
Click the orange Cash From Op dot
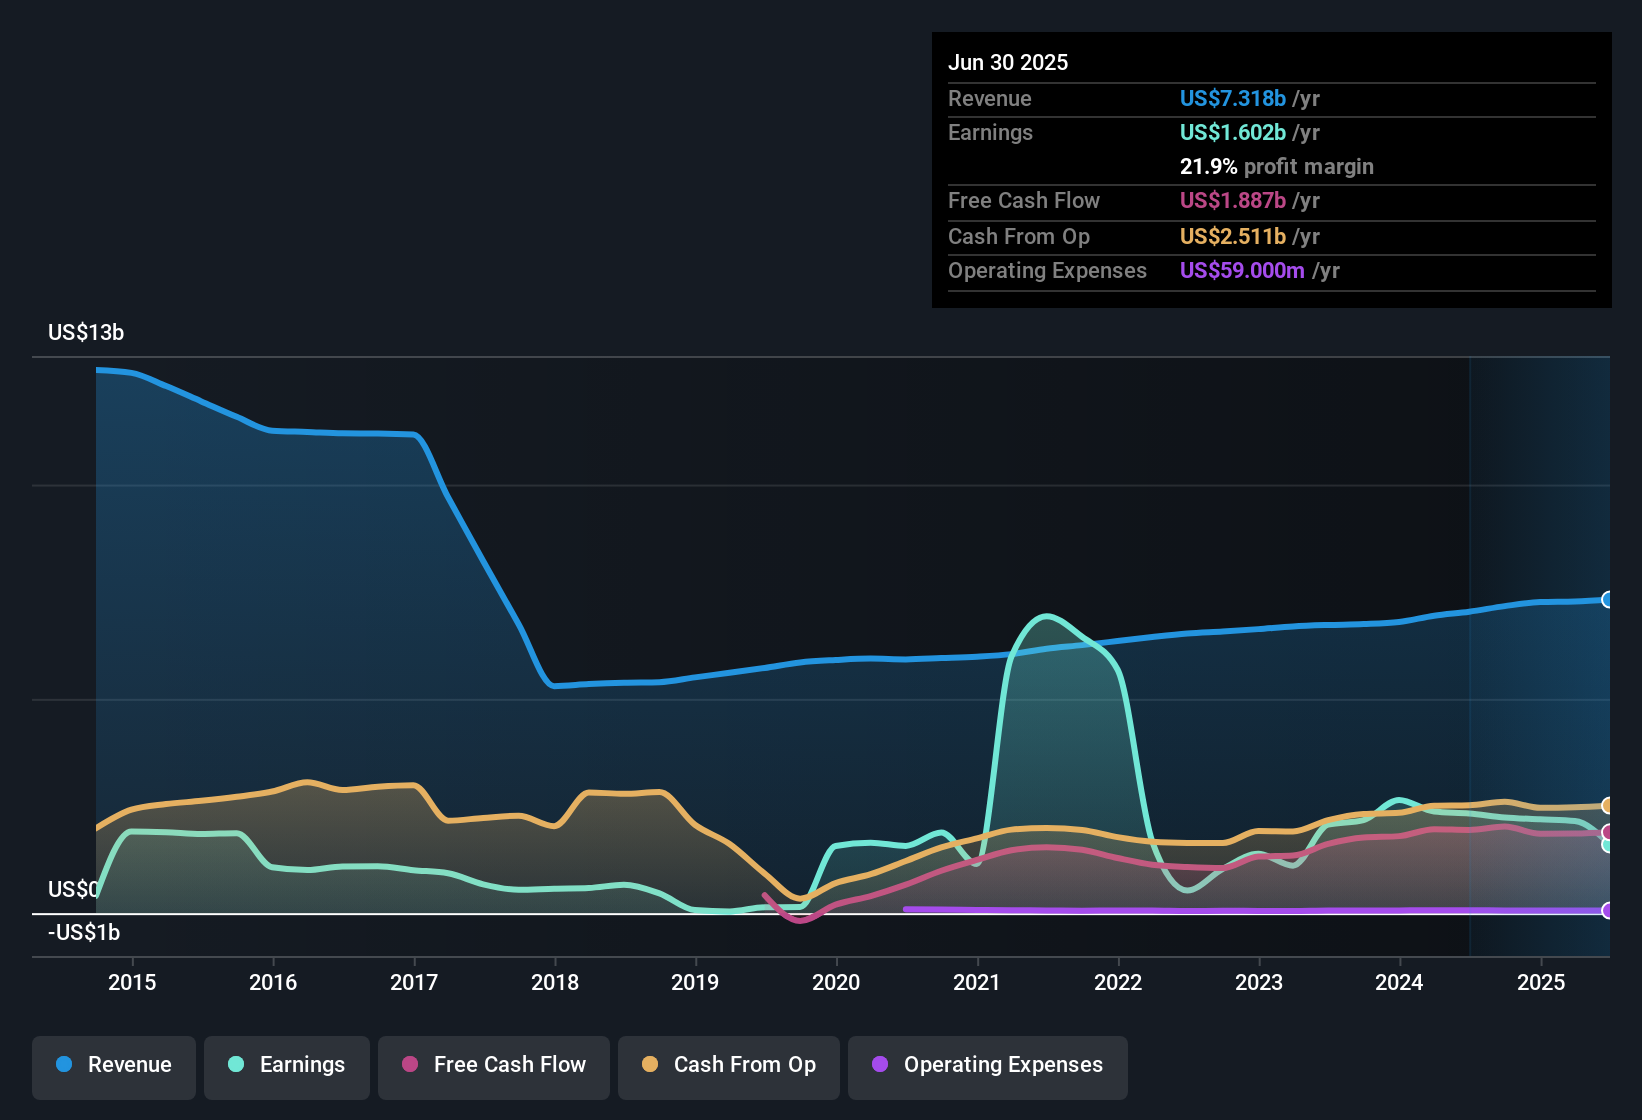(x=650, y=1064)
